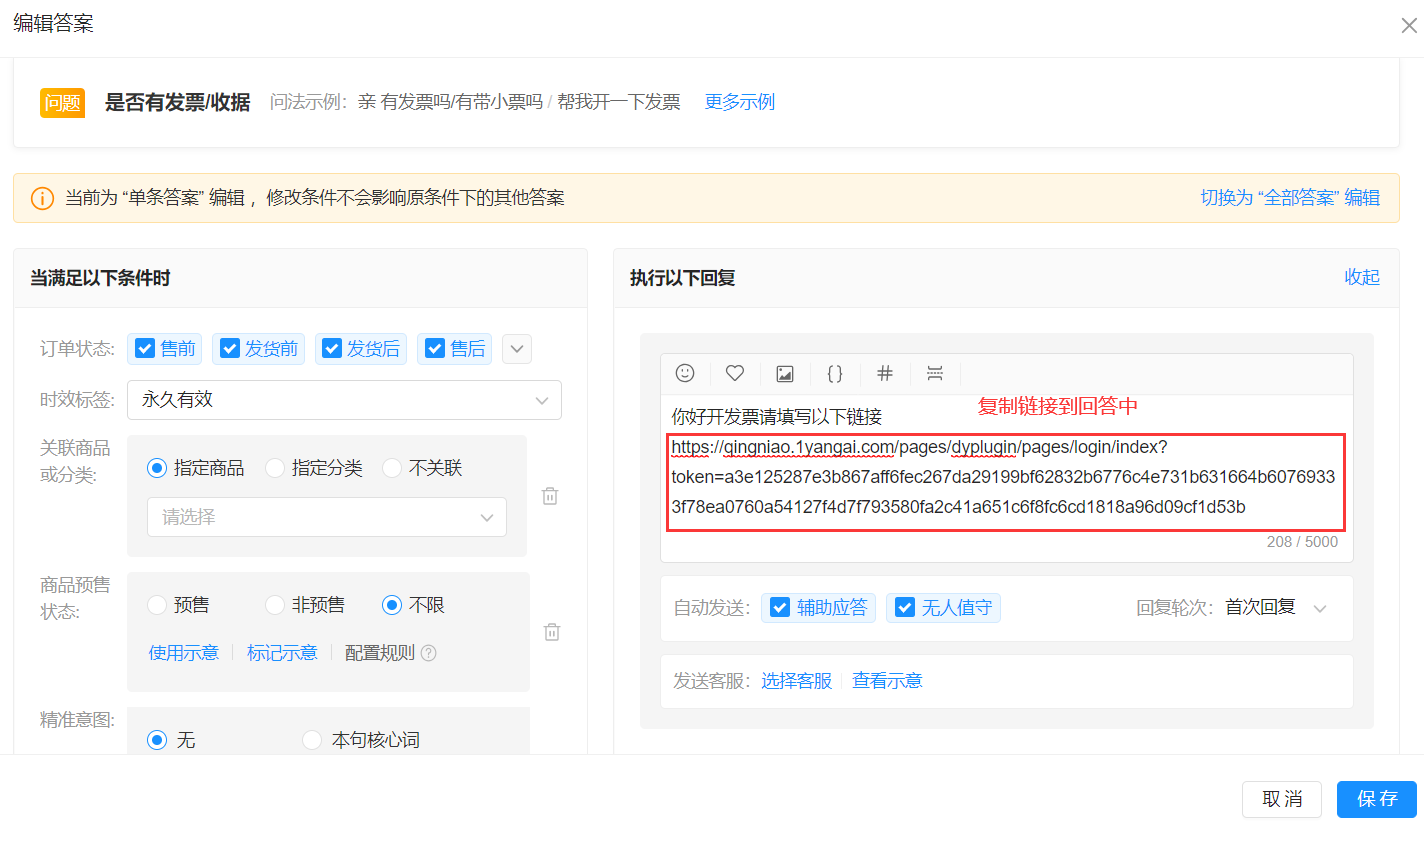
Task: Select the 指定分类 radio option
Action: (x=275, y=468)
